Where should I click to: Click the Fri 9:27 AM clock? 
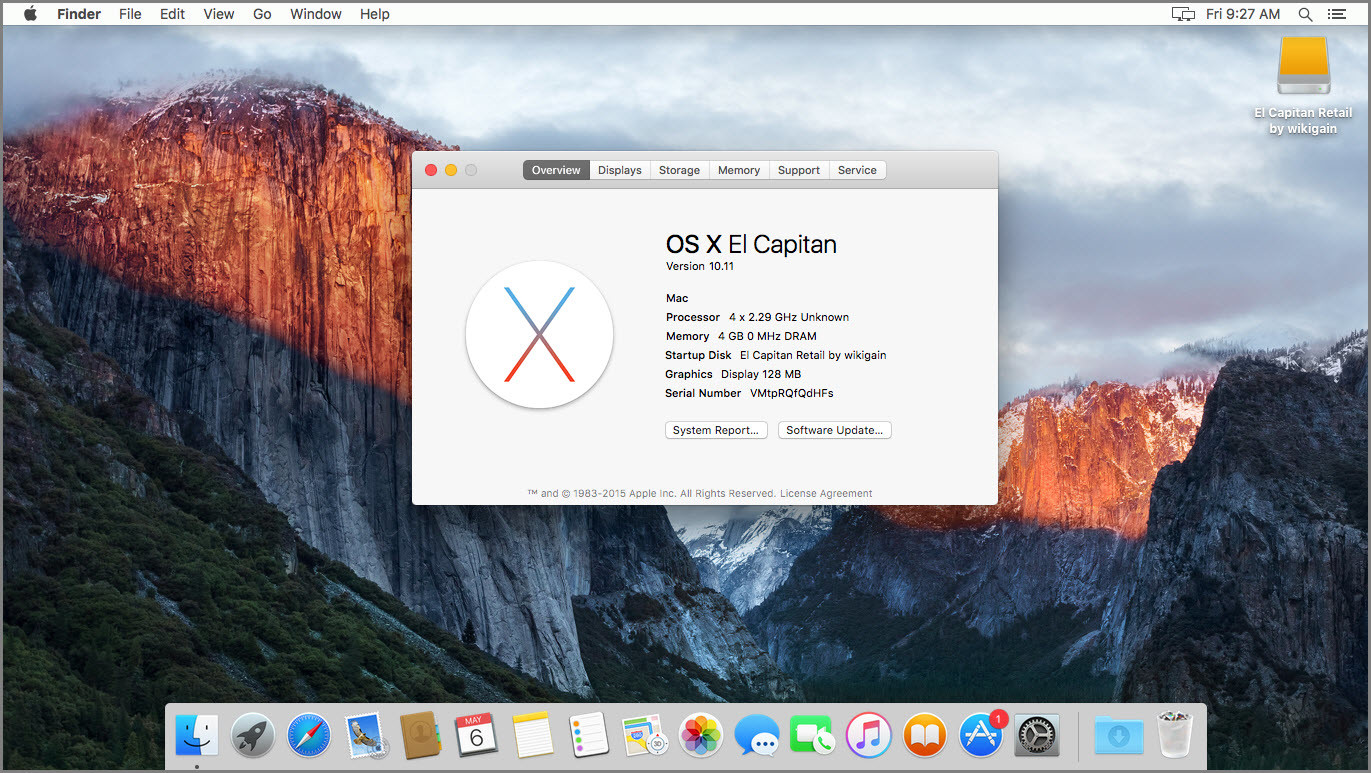1243,14
